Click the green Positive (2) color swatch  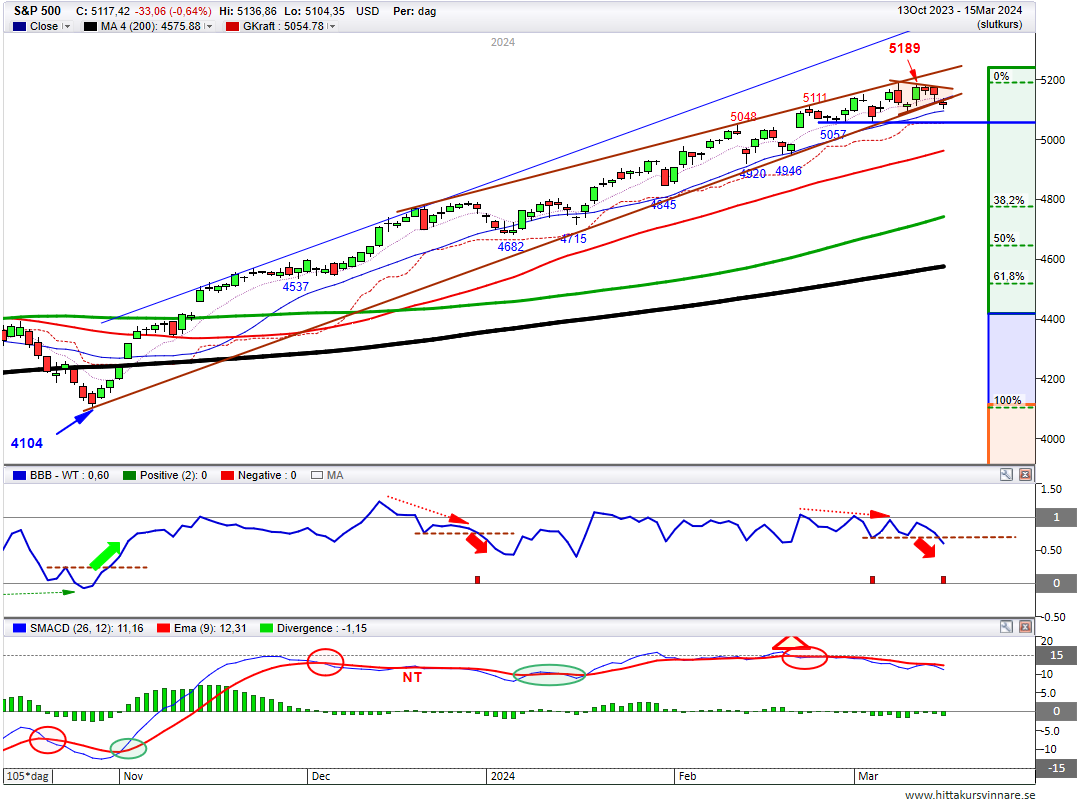click(129, 475)
